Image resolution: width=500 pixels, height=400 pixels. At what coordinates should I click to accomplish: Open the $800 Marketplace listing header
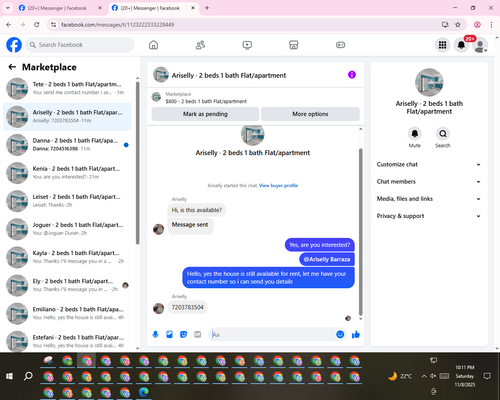click(x=206, y=98)
